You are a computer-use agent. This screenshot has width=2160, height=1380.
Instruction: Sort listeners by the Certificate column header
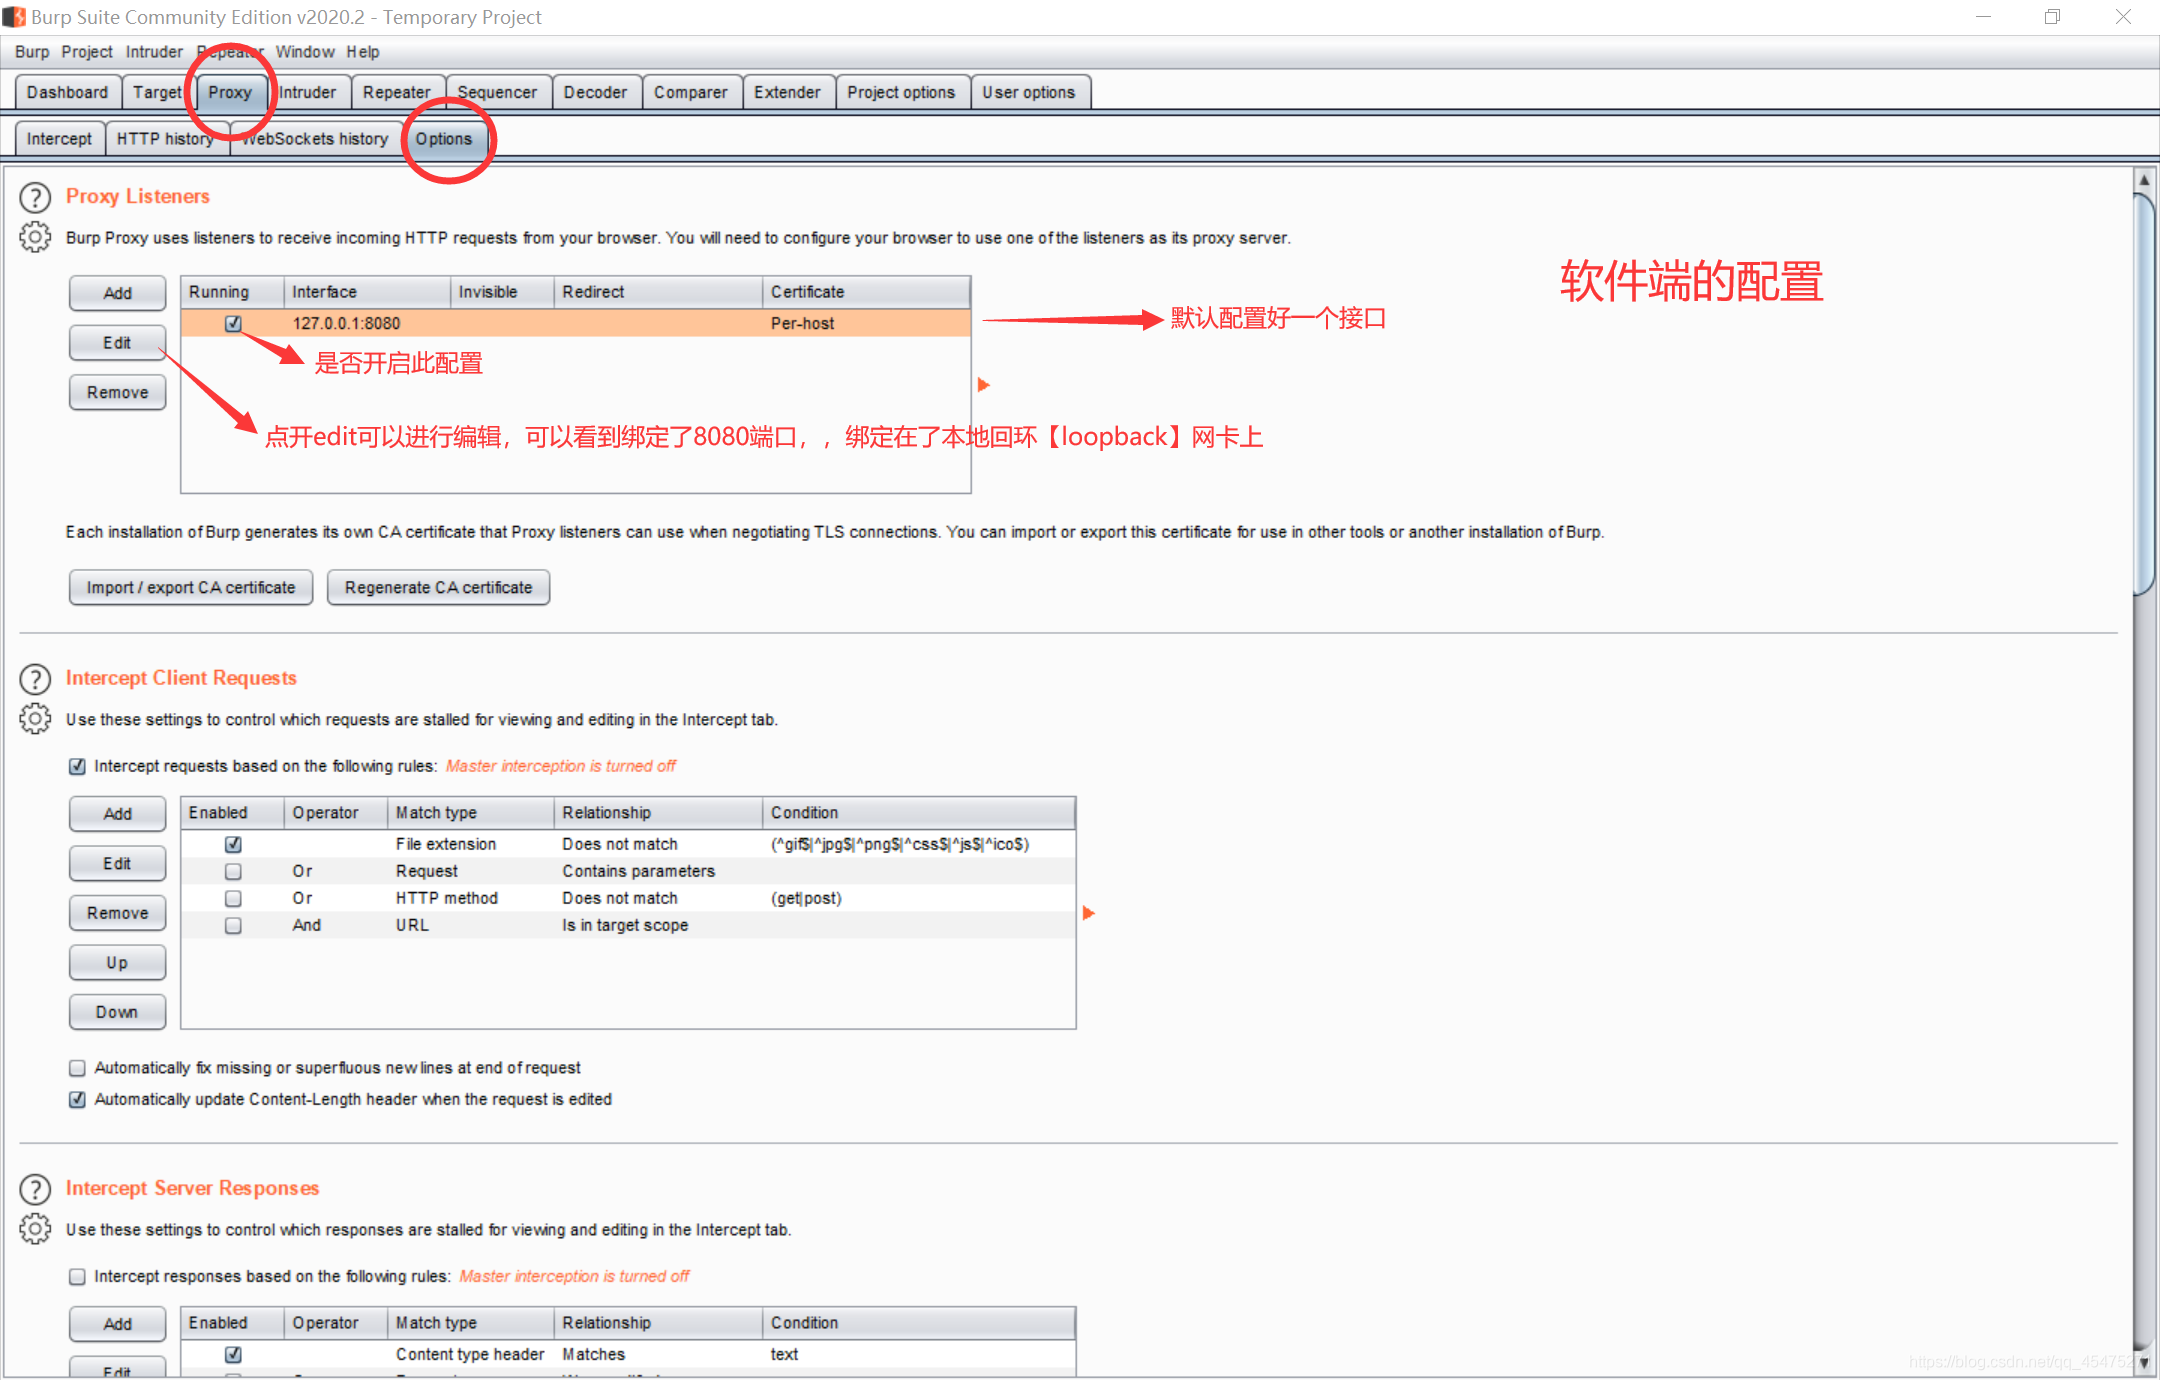[x=866, y=292]
